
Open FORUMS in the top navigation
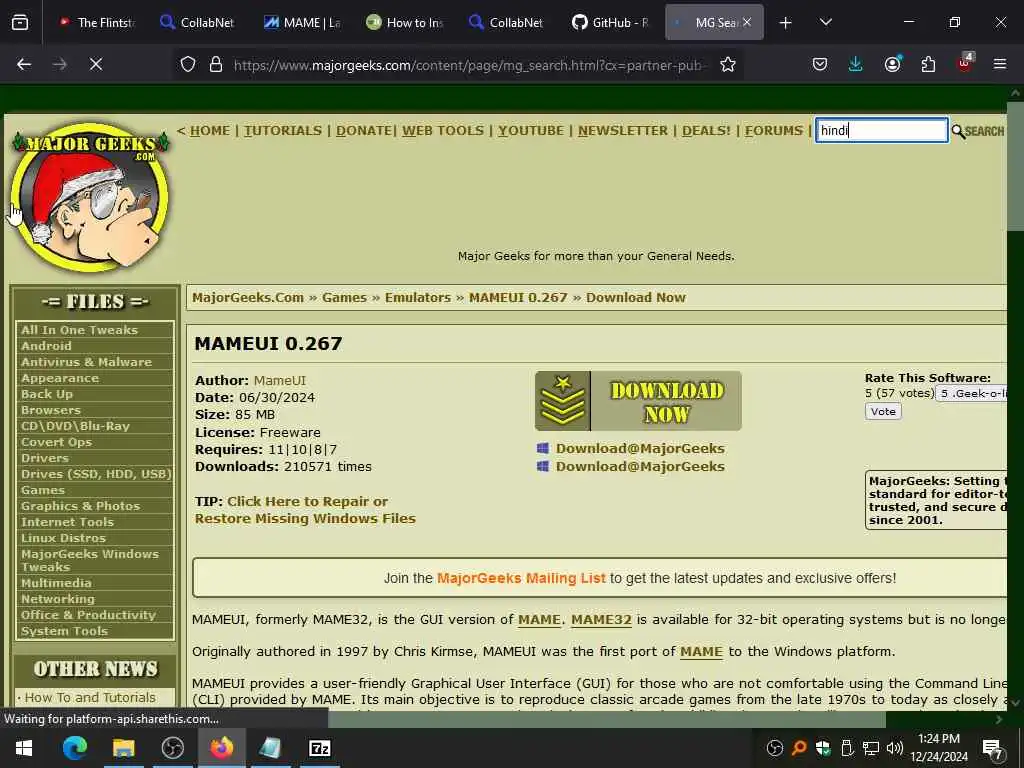click(773, 131)
